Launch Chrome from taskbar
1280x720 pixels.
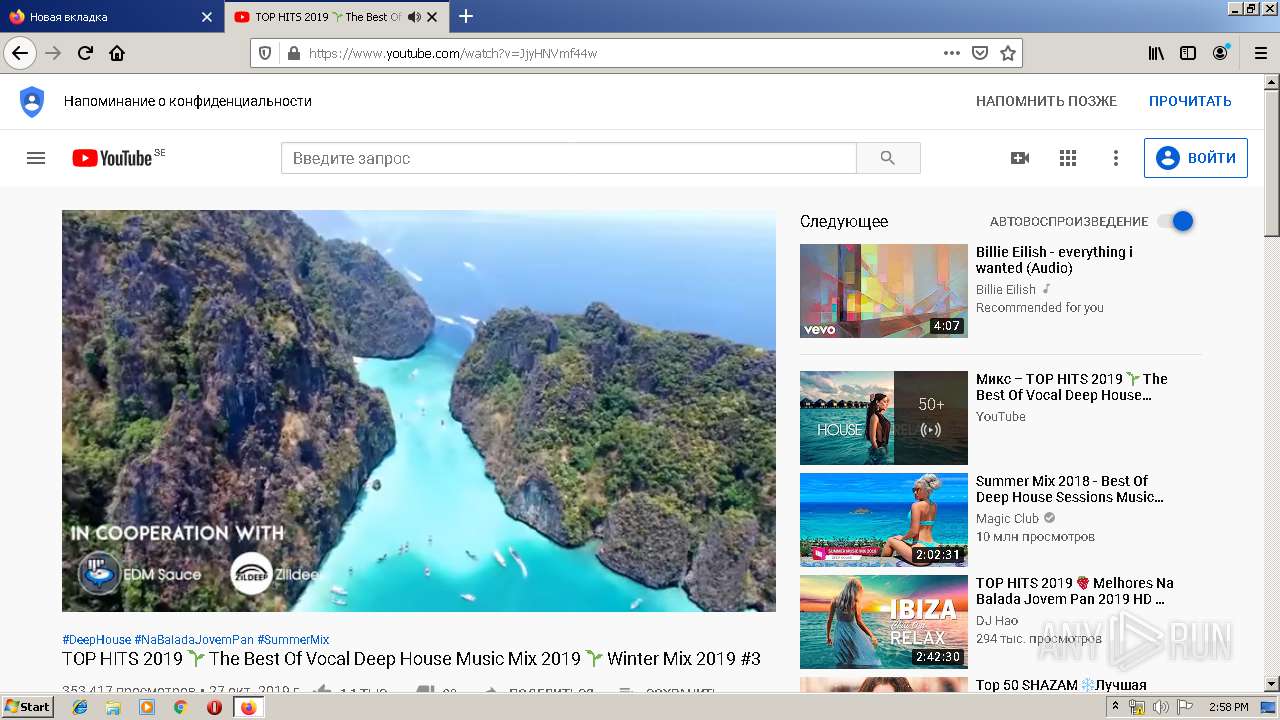click(x=180, y=707)
